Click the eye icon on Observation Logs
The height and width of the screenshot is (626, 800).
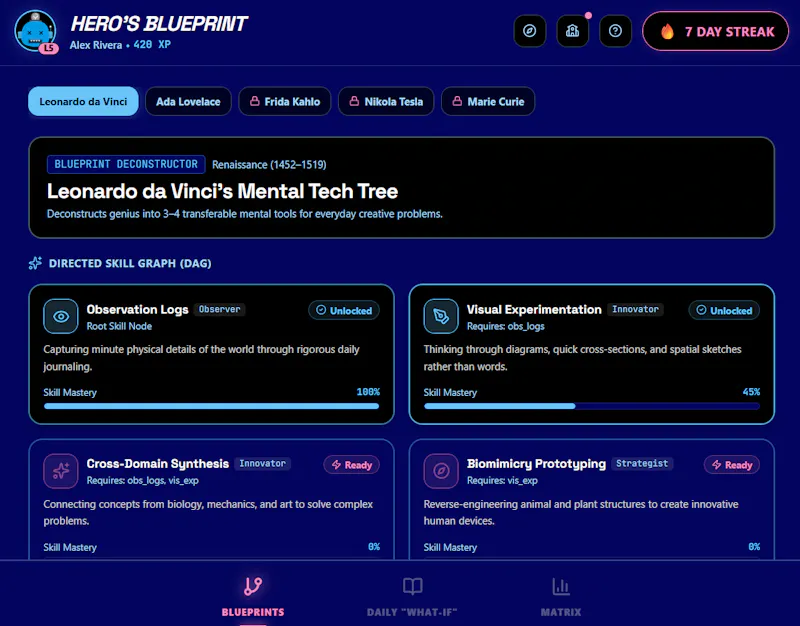[61, 316]
